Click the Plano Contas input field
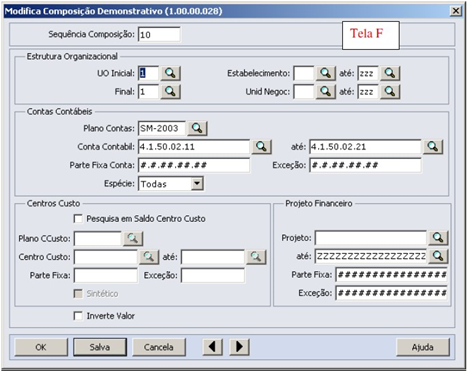467x371 pixels. click(162, 128)
